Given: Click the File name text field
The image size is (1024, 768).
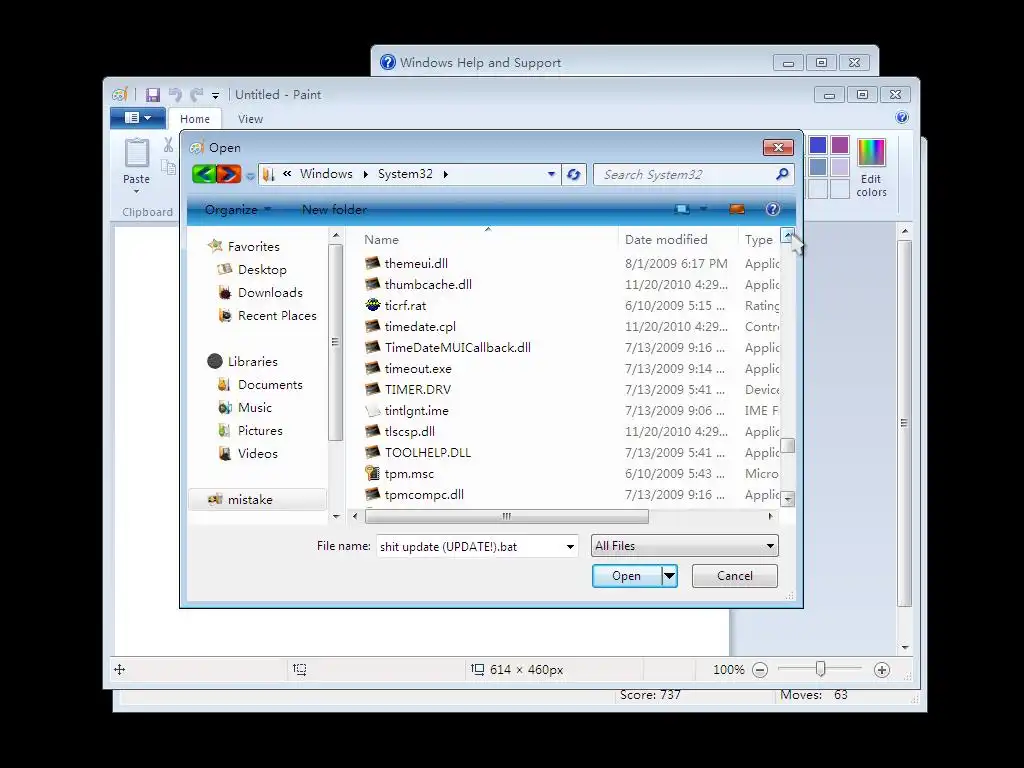Looking at the screenshot, I should click(469, 547).
